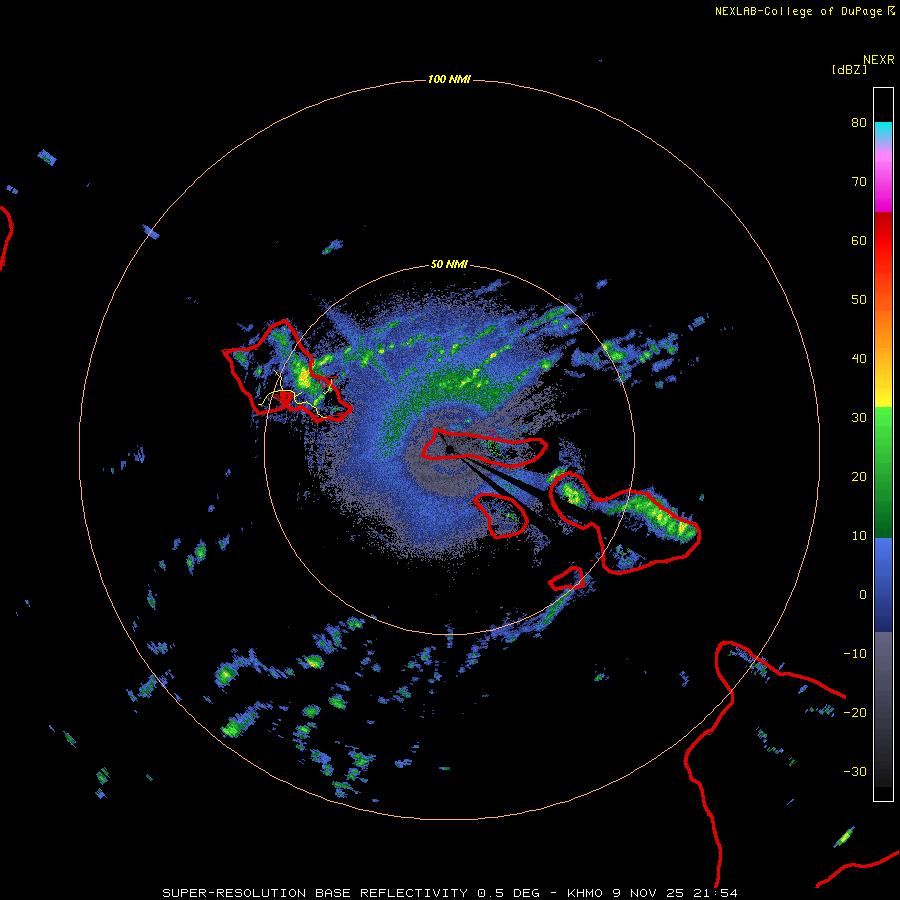The width and height of the screenshot is (900, 900).
Task: Click the Super-Resolution Base Reflectivity caption at bottom
Action: click(x=449, y=893)
